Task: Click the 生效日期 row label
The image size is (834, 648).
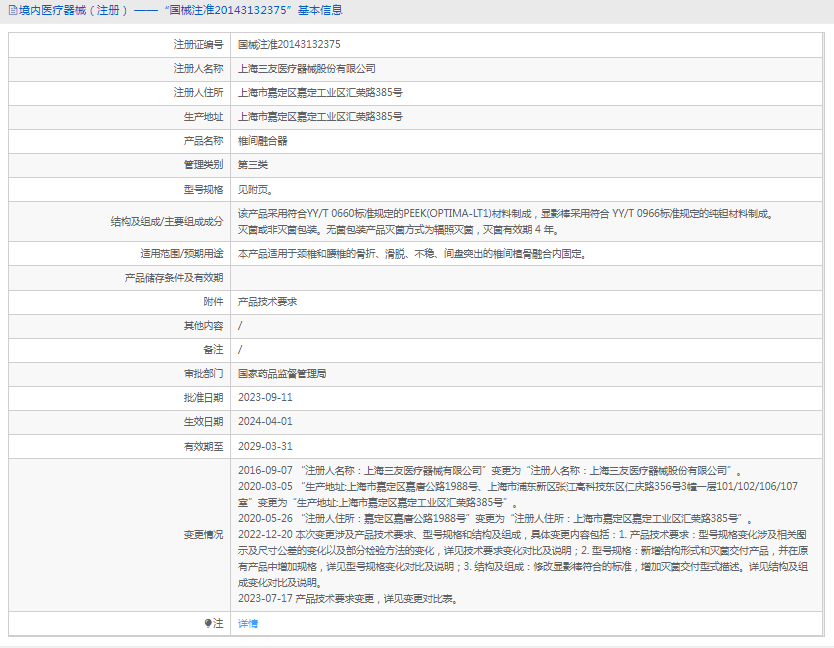Action: pyautogui.click(x=204, y=421)
